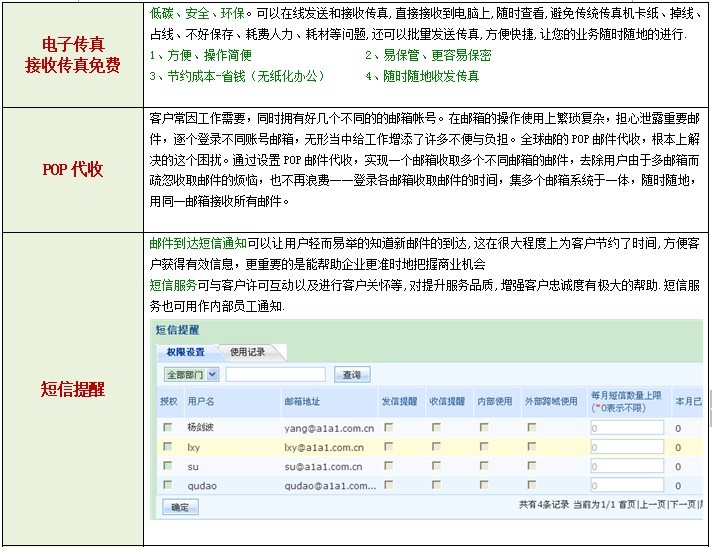The width and height of the screenshot is (712, 547).
Task: Go to 上一页 in pagination
Action: [x=653, y=504]
